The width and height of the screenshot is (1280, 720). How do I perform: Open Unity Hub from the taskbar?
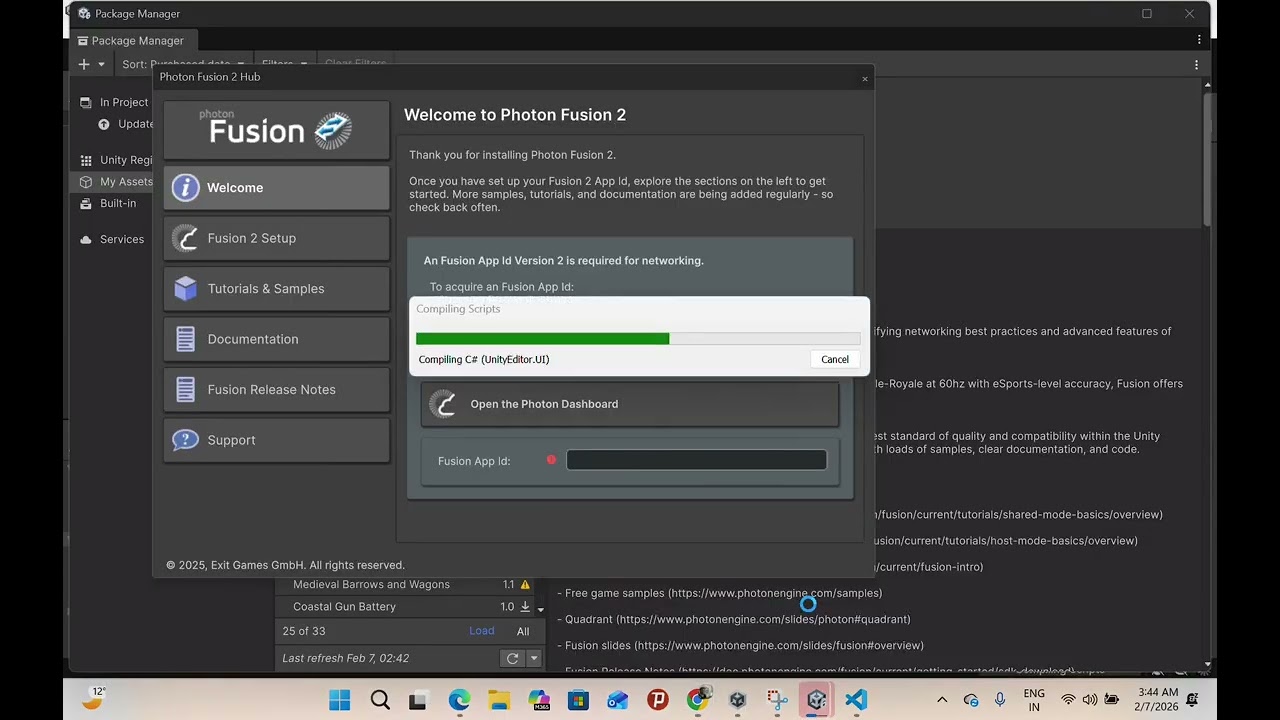(737, 700)
